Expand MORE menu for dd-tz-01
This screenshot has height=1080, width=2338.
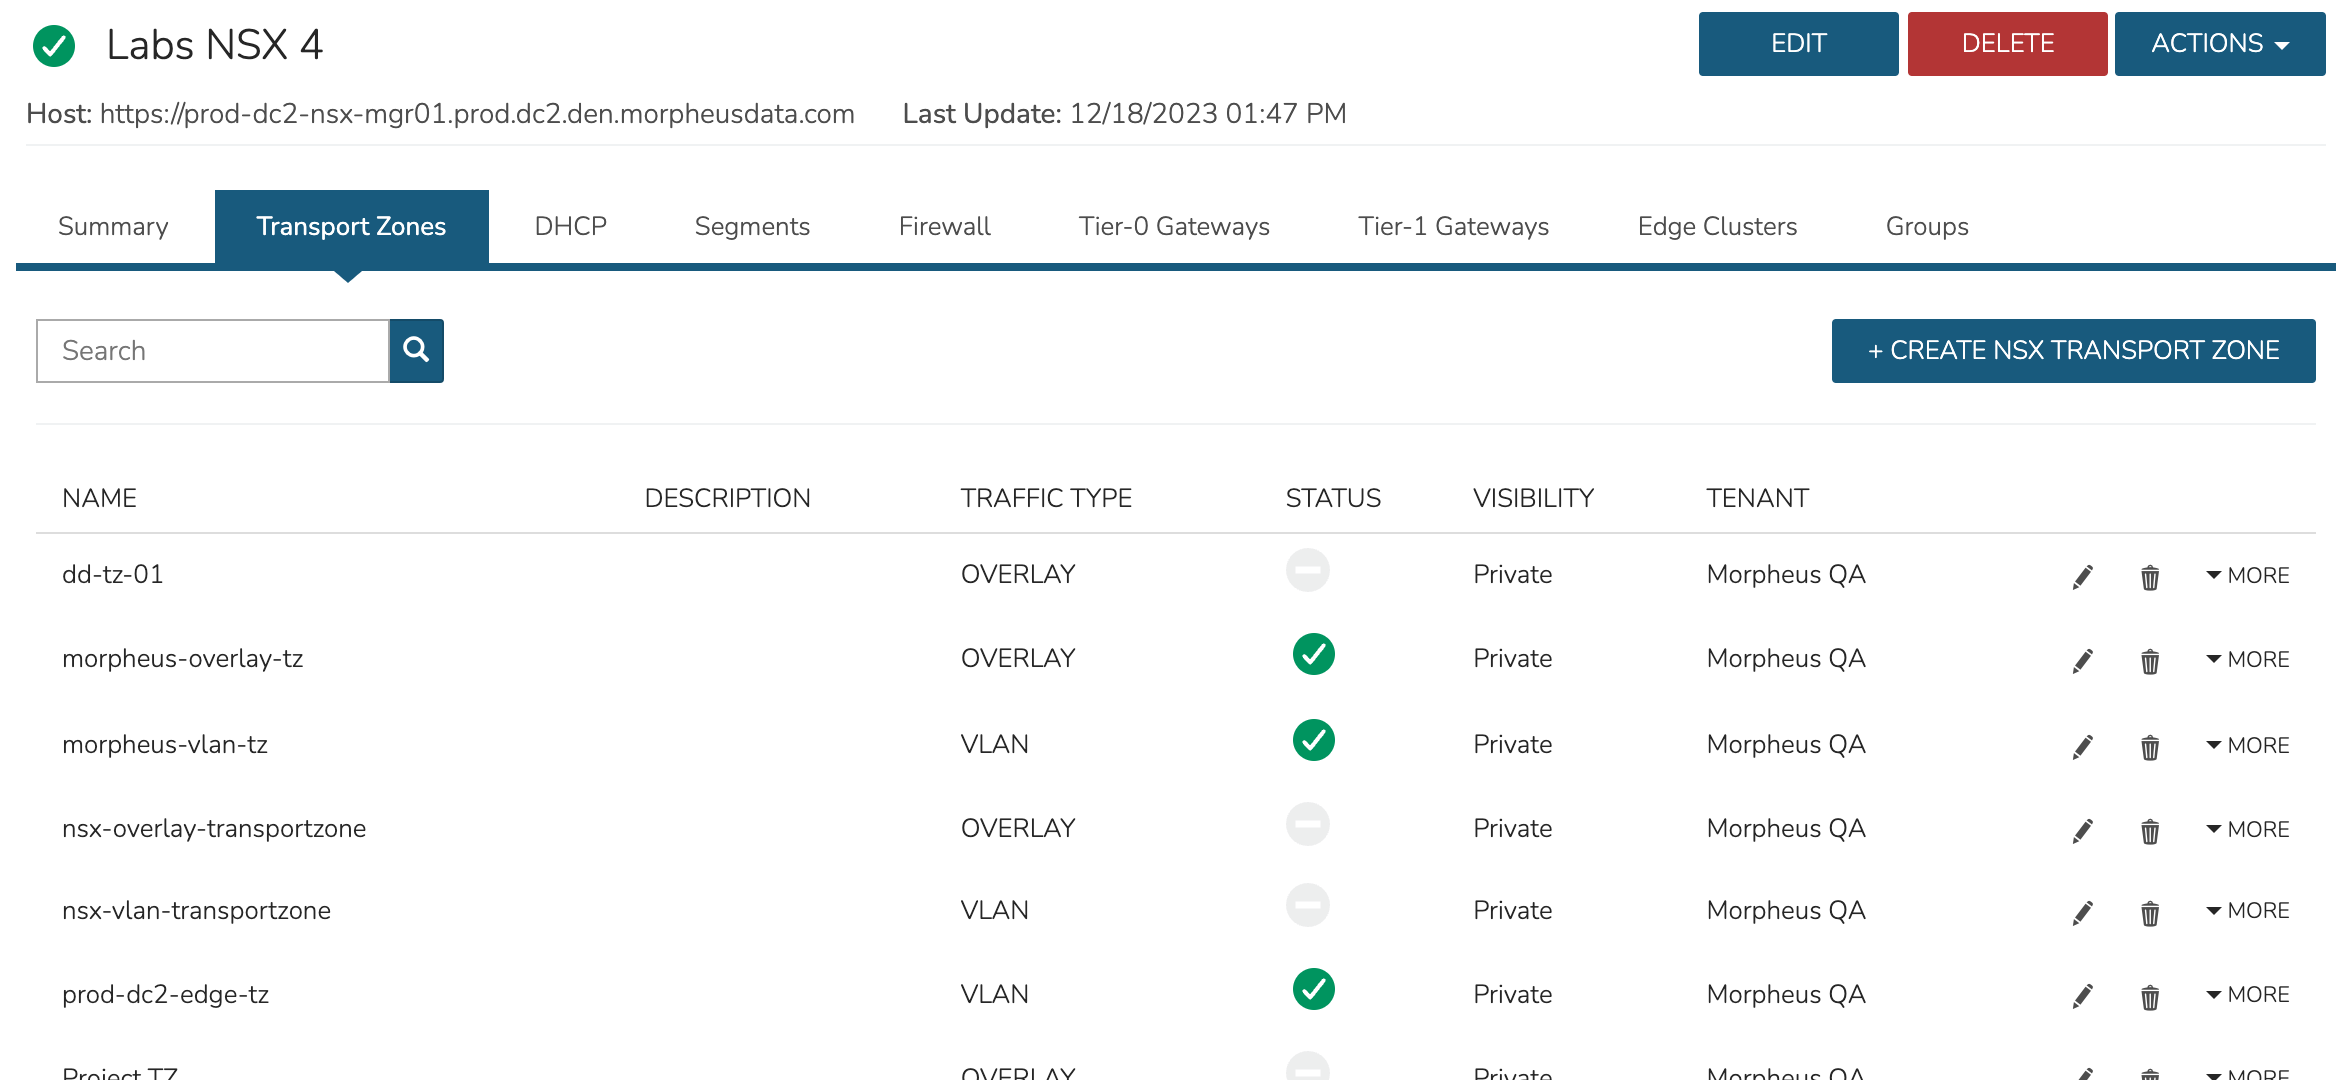click(x=2248, y=575)
